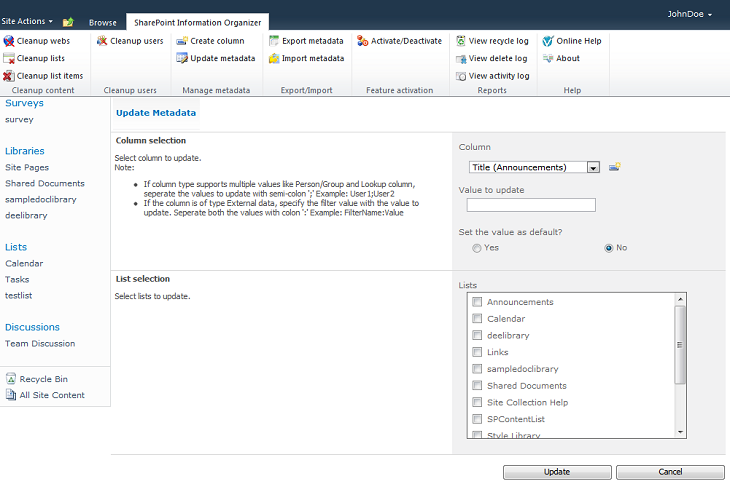Open the JohnDoe user menu
Screen dimensions: 730x484
coord(689,14)
